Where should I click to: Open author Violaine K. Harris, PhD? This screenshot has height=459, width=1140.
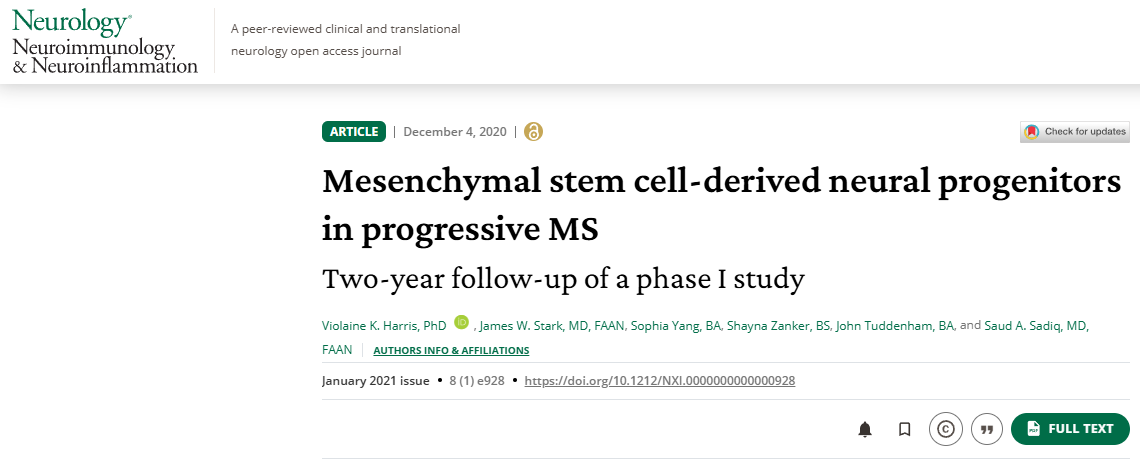384,327
